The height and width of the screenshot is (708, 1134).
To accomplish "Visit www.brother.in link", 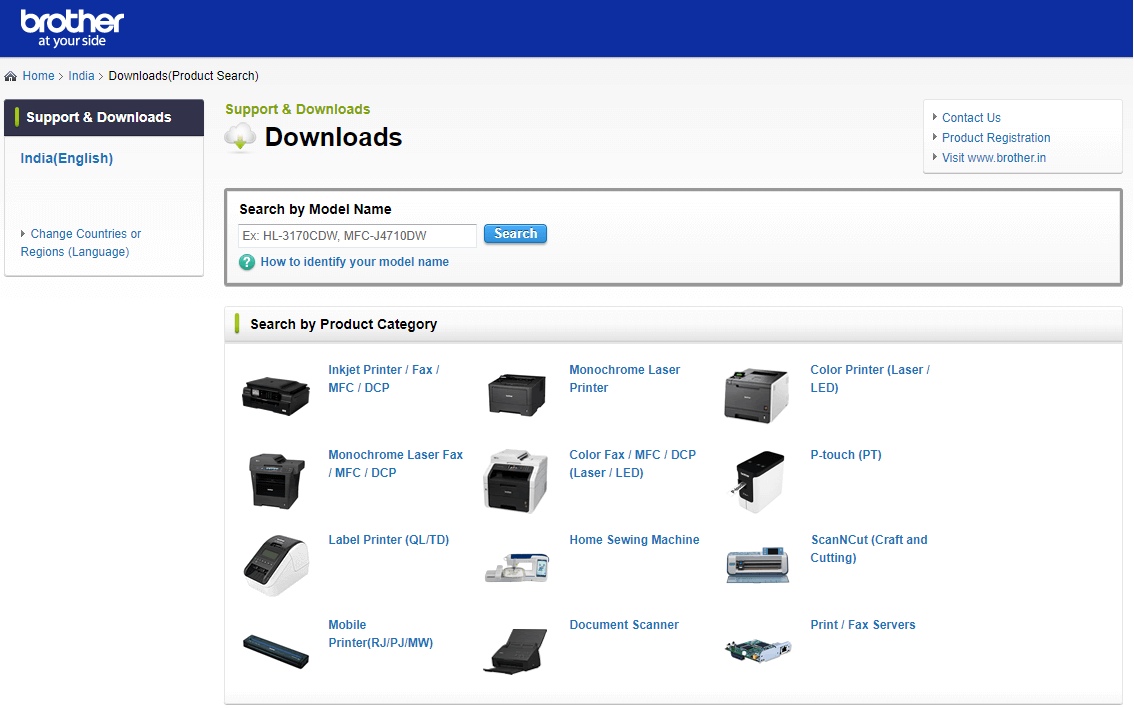I will (x=994, y=158).
